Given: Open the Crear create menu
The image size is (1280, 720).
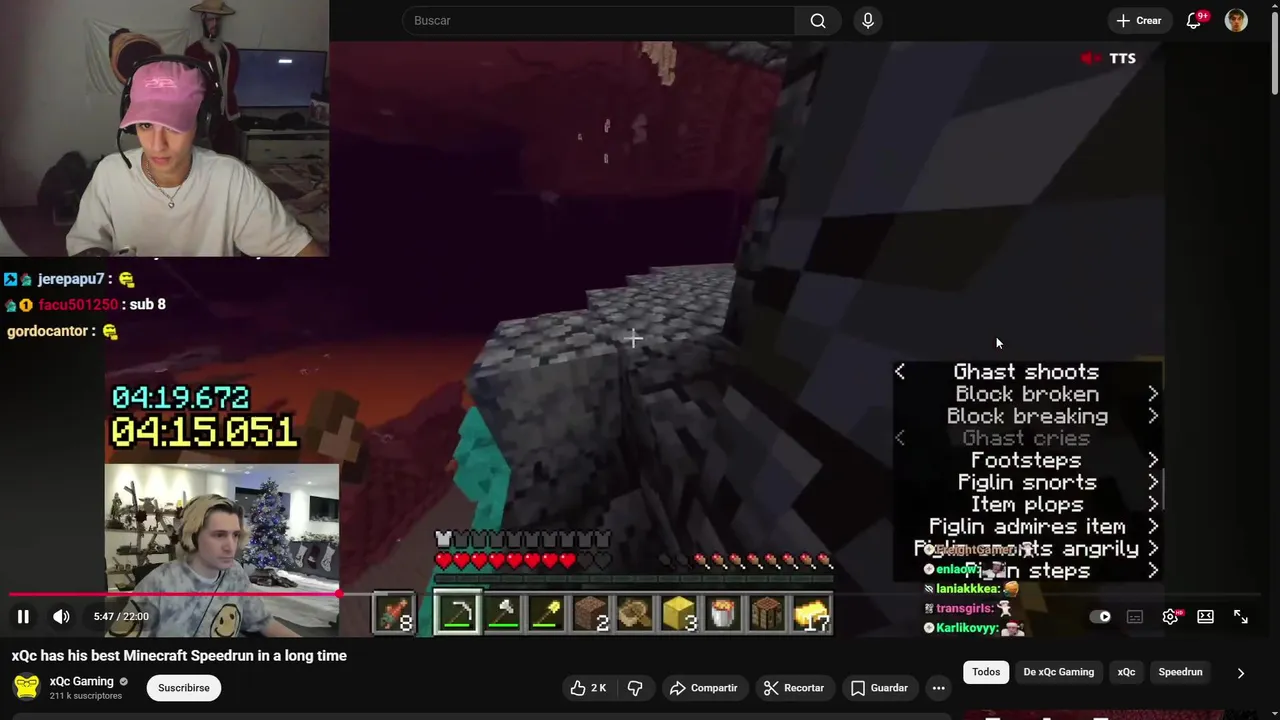Looking at the screenshot, I should [x=1139, y=21].
